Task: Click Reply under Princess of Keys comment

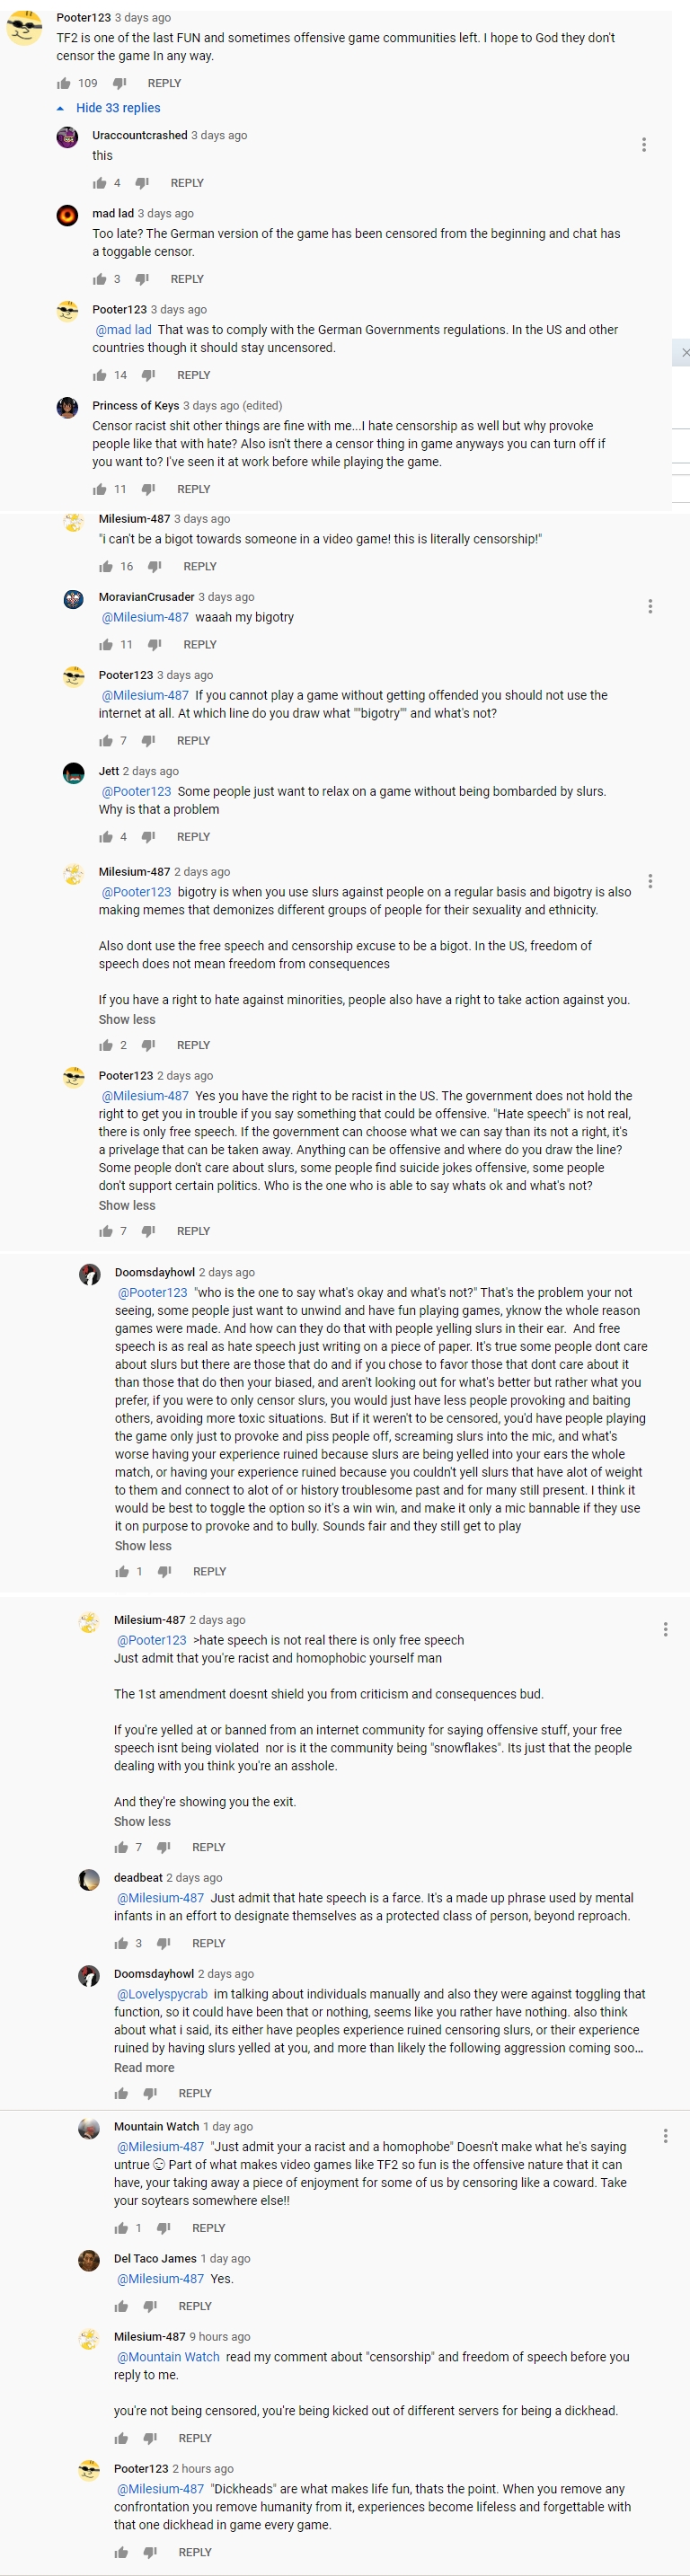Action: coord(193,490)
